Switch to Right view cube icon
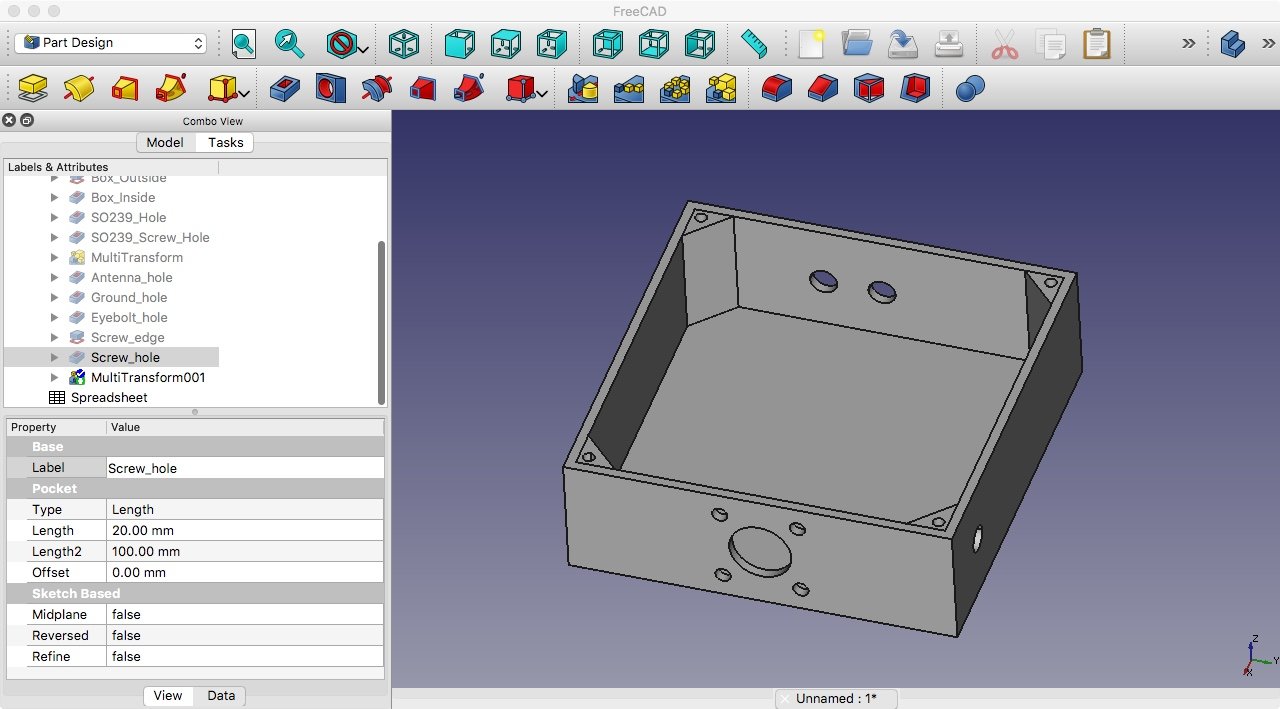The image size is (1280, 709). (552, 43)
